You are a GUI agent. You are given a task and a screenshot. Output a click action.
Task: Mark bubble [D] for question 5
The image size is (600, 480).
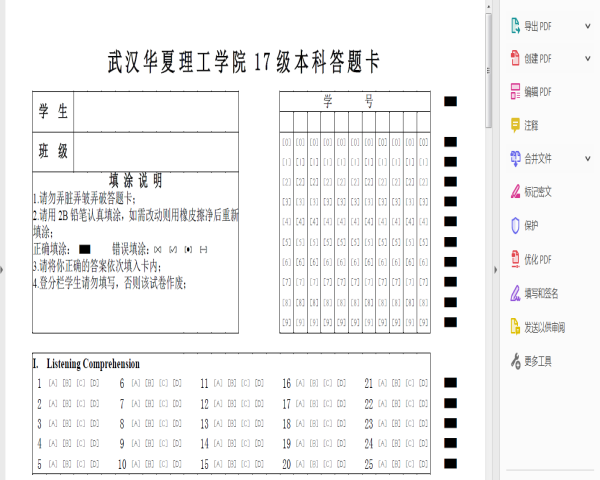tap(95, 464)
